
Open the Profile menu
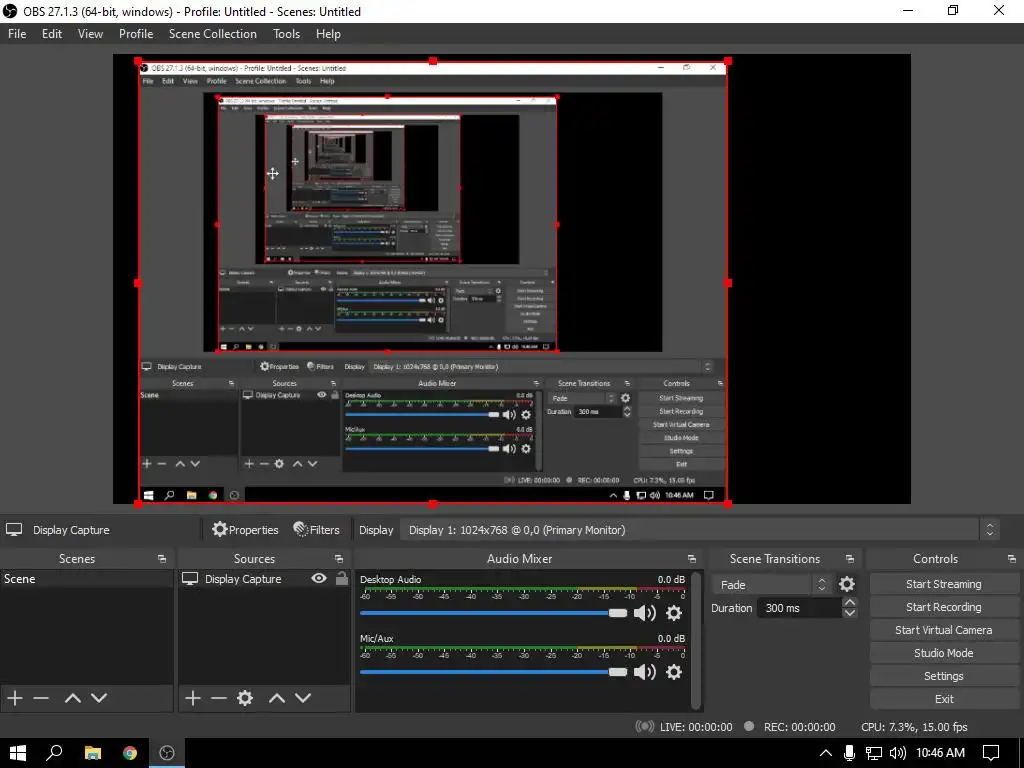click(136, 34)
